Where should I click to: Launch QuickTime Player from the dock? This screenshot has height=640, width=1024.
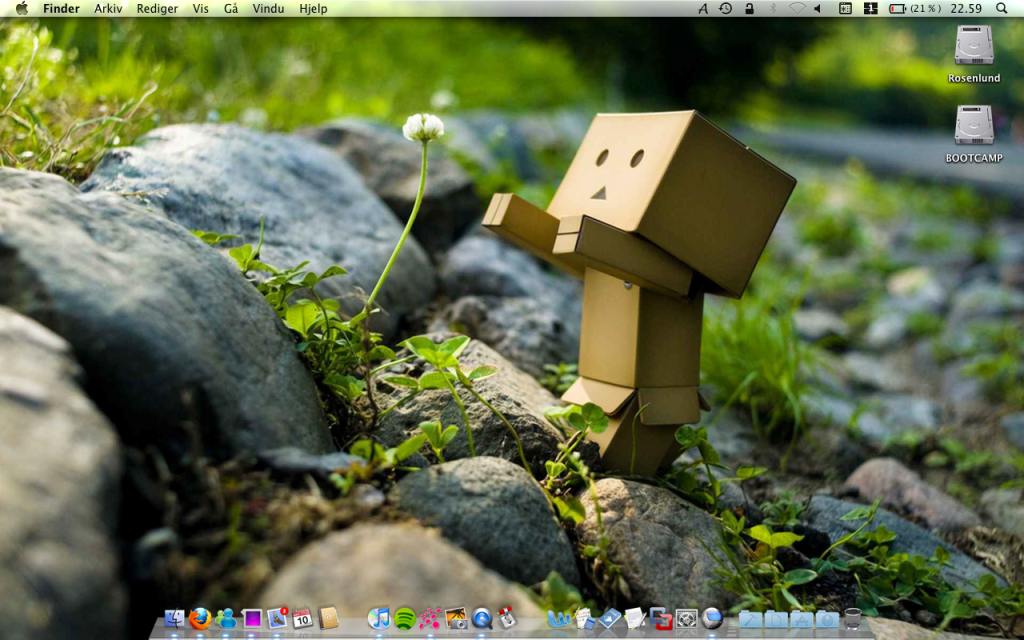[482, 618]
